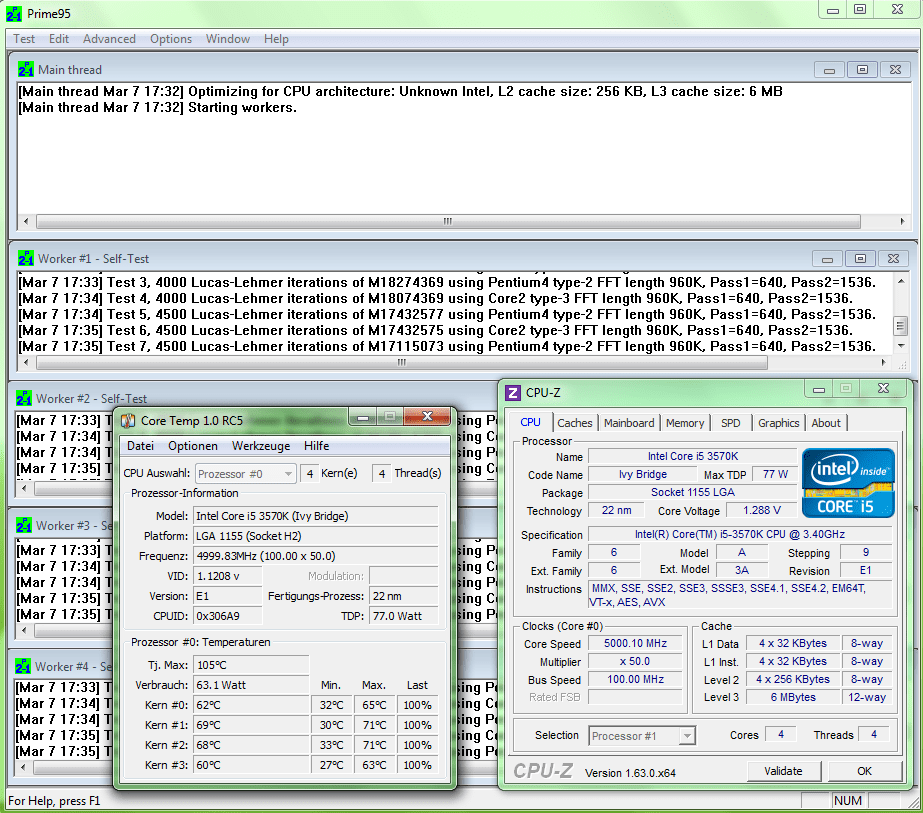Click the Main thread window icon

(25, 69)
